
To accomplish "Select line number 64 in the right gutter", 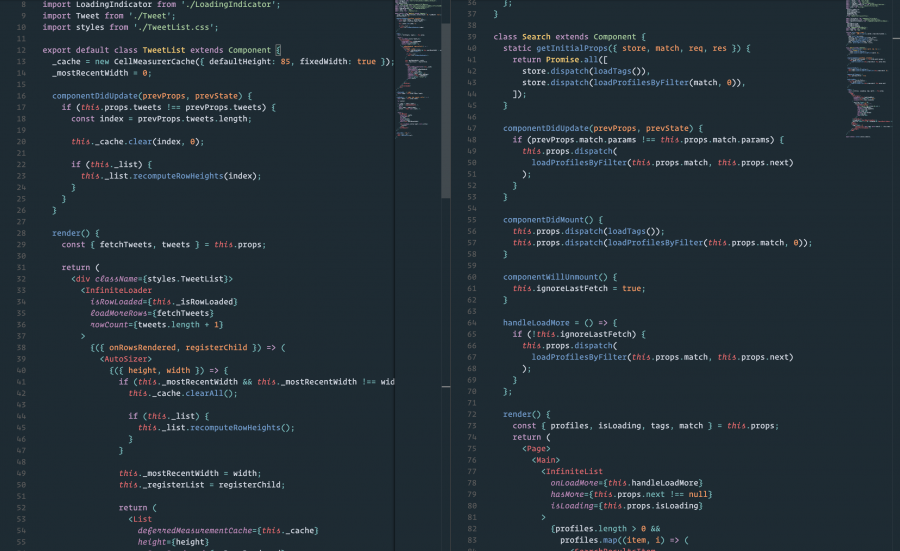I will [469, 323].
